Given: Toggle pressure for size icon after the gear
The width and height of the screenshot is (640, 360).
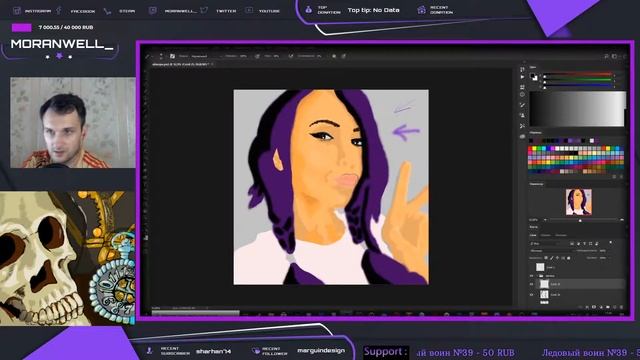Looking at the screenshot, I should tap(344, 56).
